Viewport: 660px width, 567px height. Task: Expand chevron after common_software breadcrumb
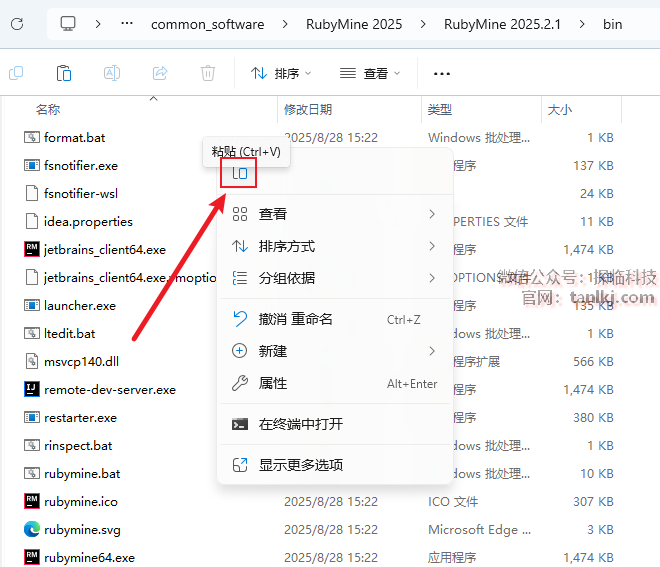[285, 24]
